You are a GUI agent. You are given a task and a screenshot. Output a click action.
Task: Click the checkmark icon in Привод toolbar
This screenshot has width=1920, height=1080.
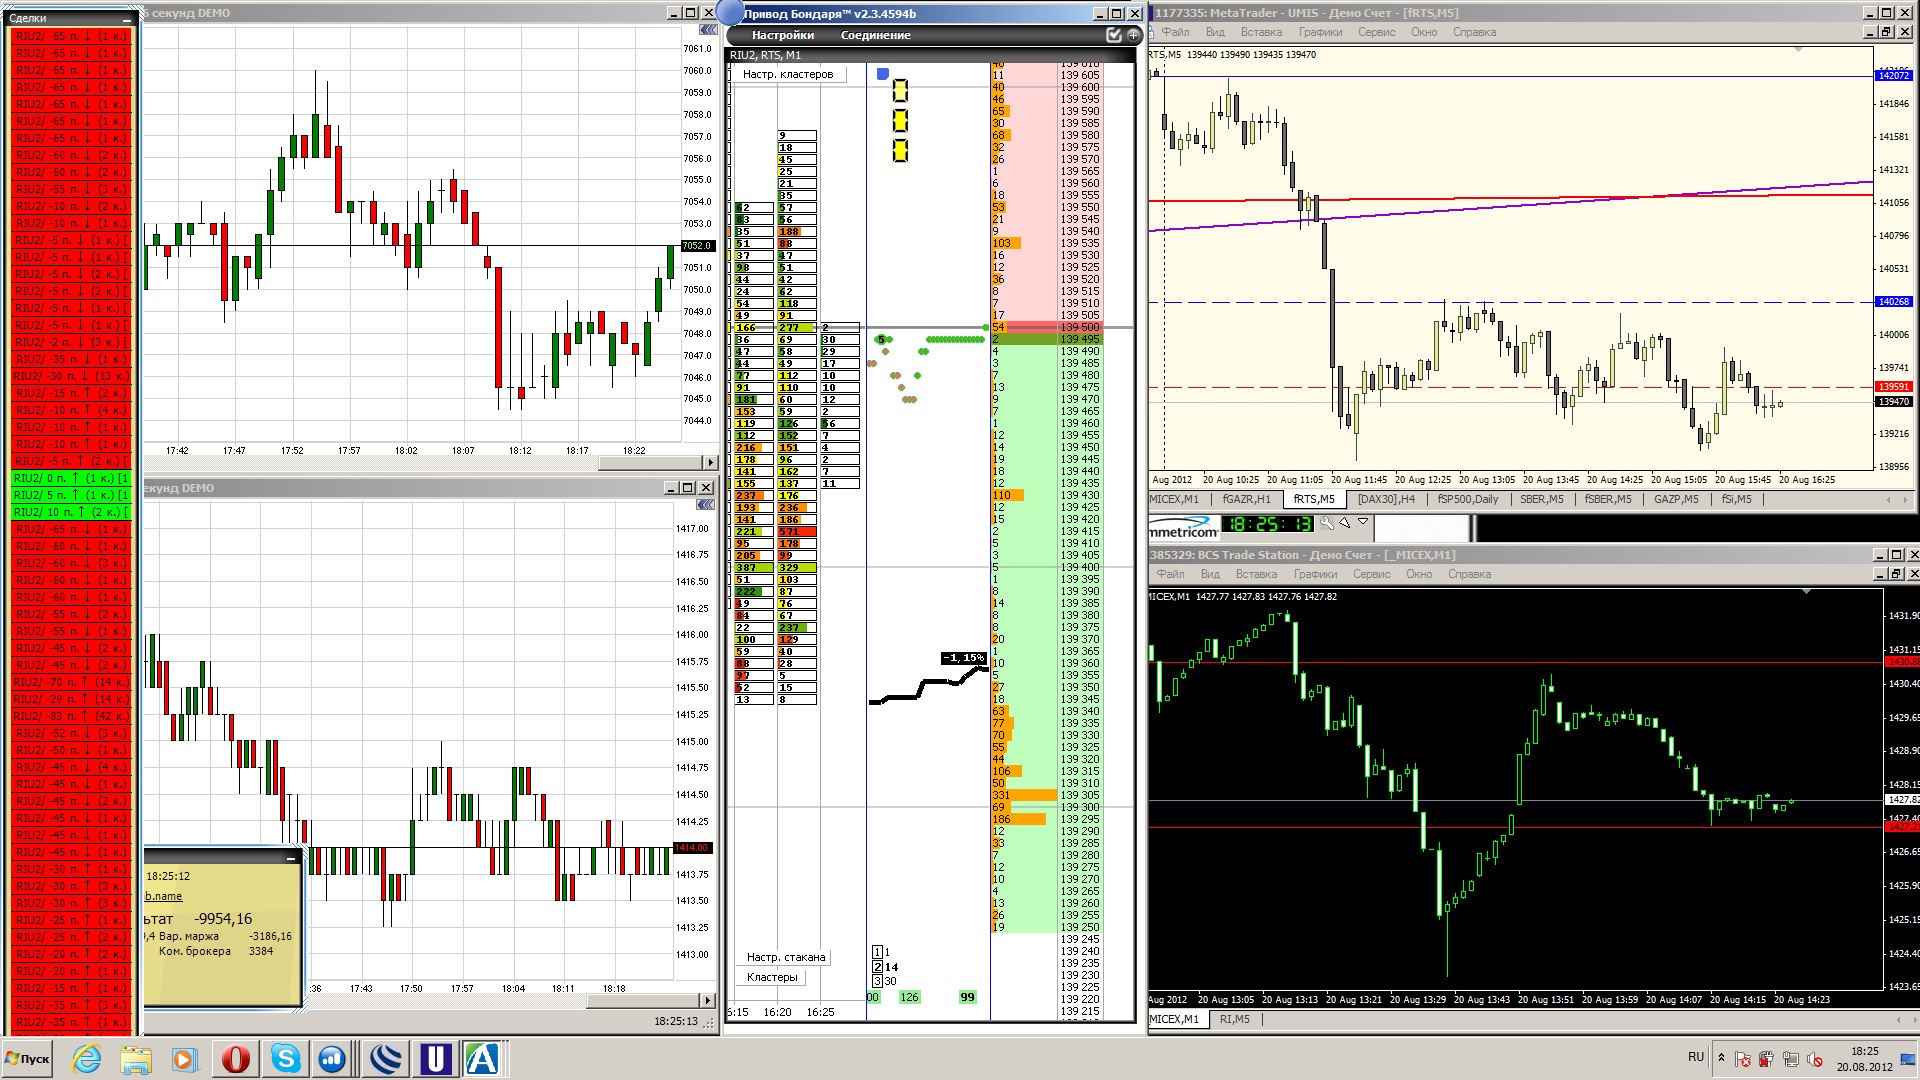point(1114,35)
